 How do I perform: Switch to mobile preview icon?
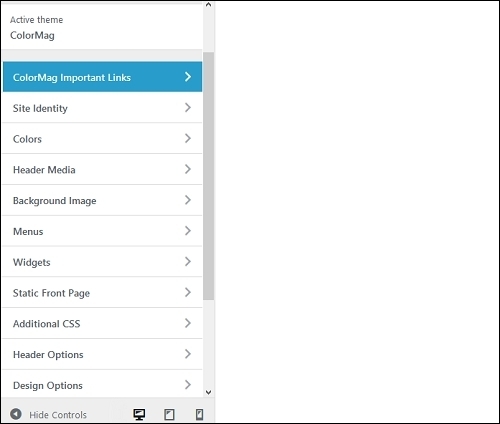tap(199, 415)
